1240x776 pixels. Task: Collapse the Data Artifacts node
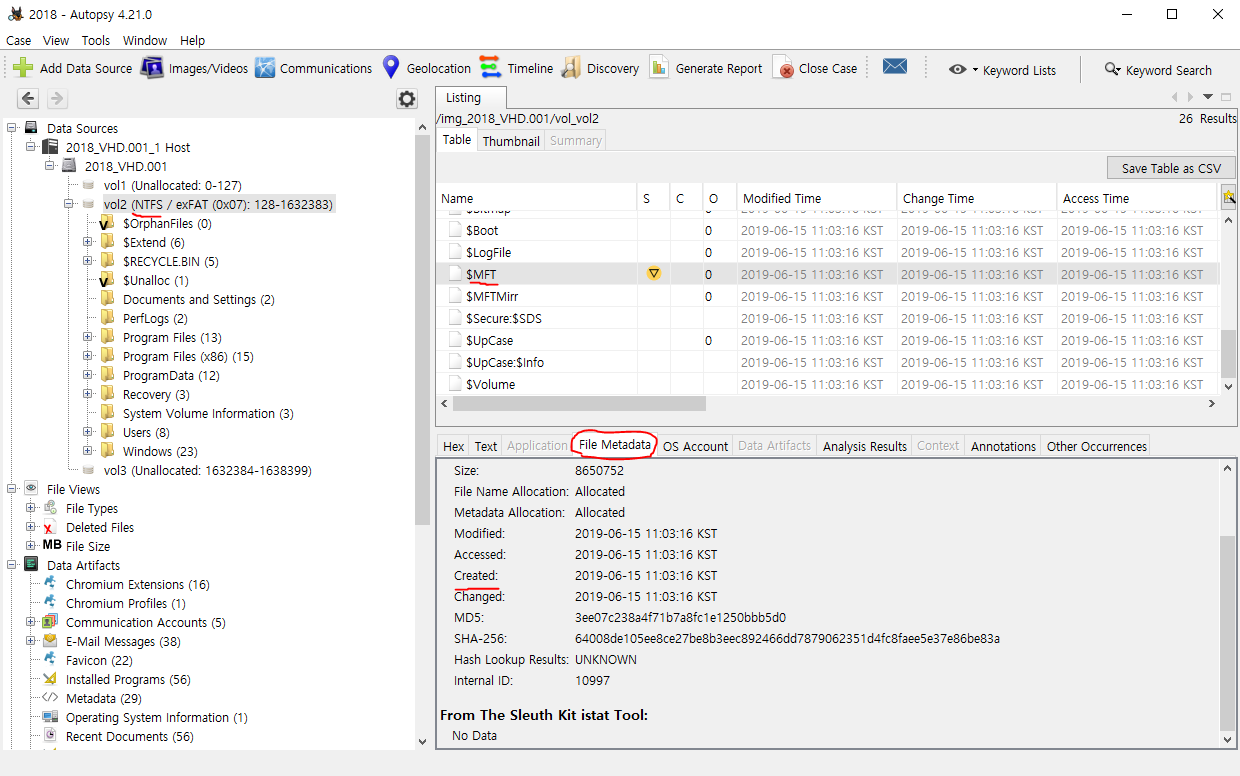point(11,566)
